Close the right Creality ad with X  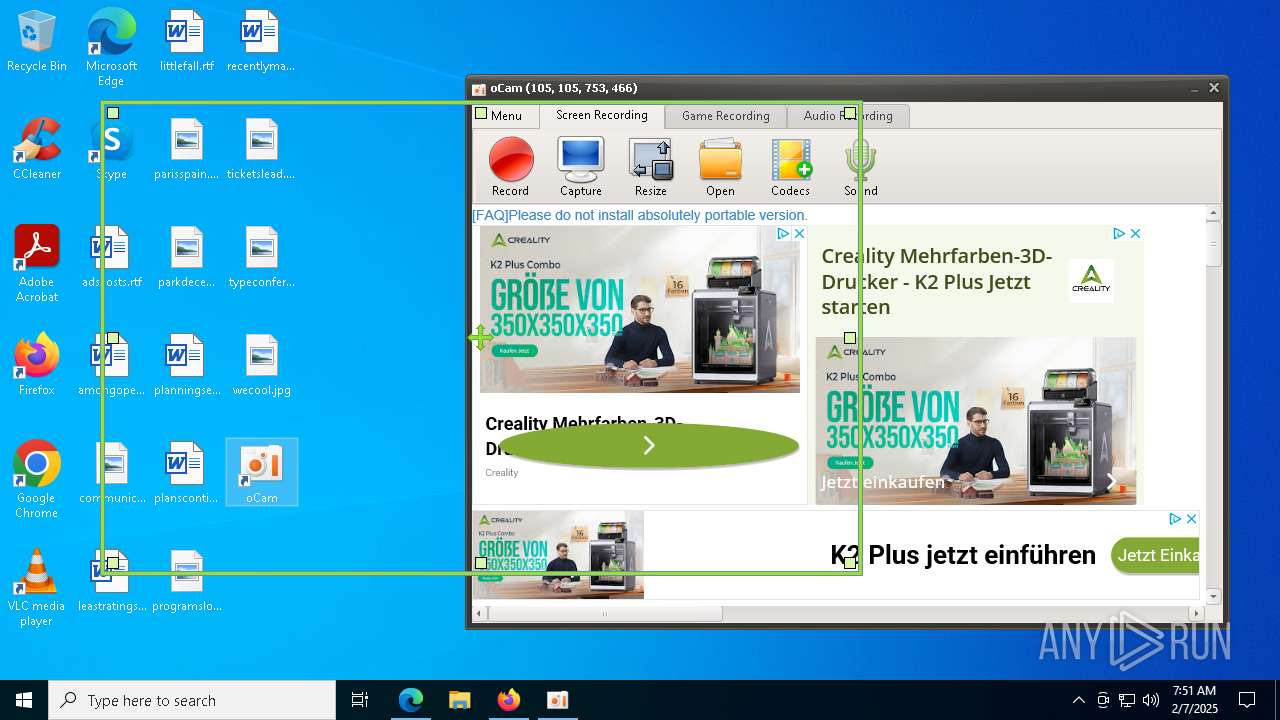[1135, 233]
